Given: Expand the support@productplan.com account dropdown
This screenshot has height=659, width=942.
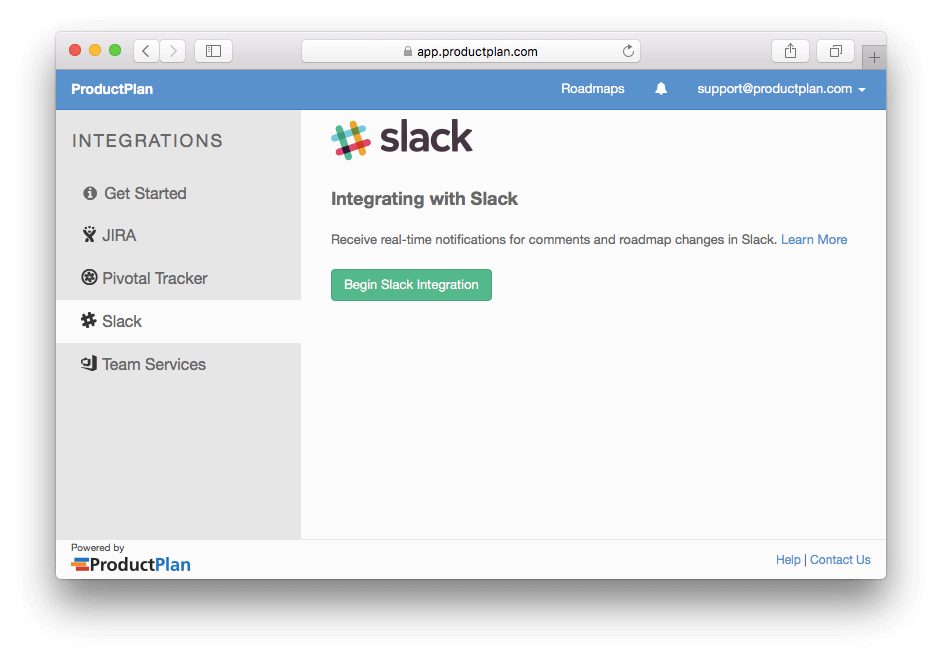Looking at the screenshot, I should [x=781, y=89].
